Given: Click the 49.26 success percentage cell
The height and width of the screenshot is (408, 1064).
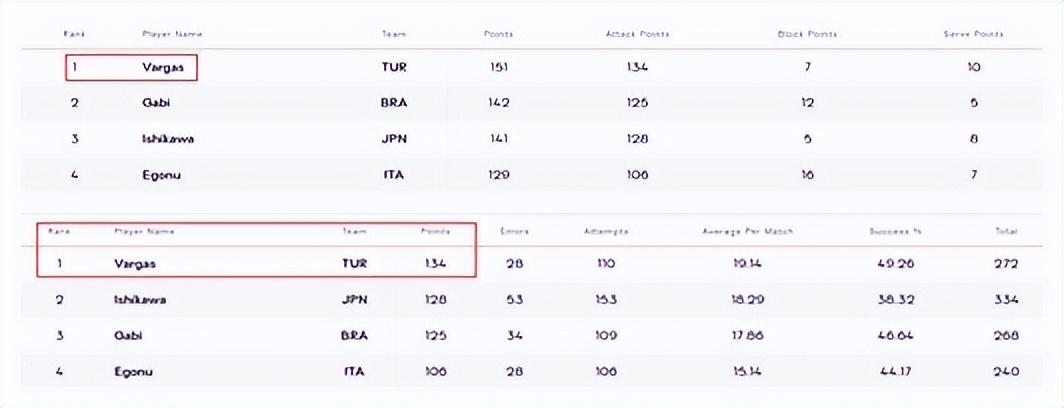Looking at the screenshot, I should [893, 264].
